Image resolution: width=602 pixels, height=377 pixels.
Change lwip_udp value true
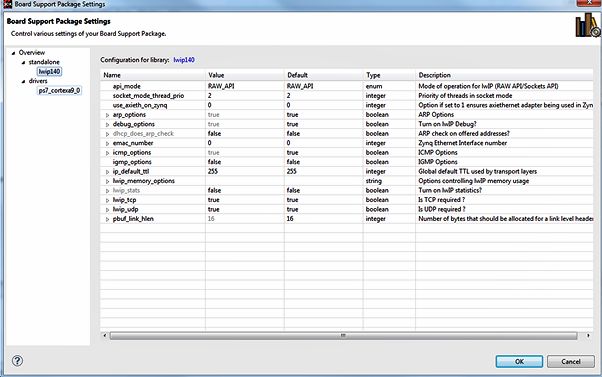tap(245, 209)
